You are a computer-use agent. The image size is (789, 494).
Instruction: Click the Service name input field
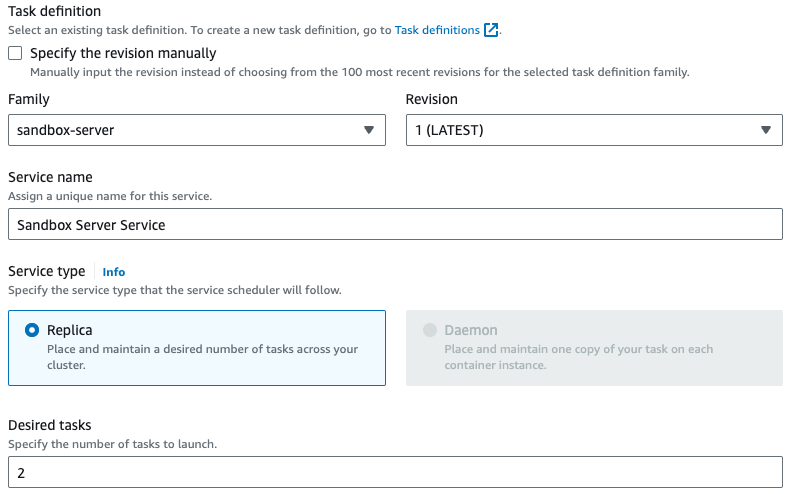pos(394,224)
